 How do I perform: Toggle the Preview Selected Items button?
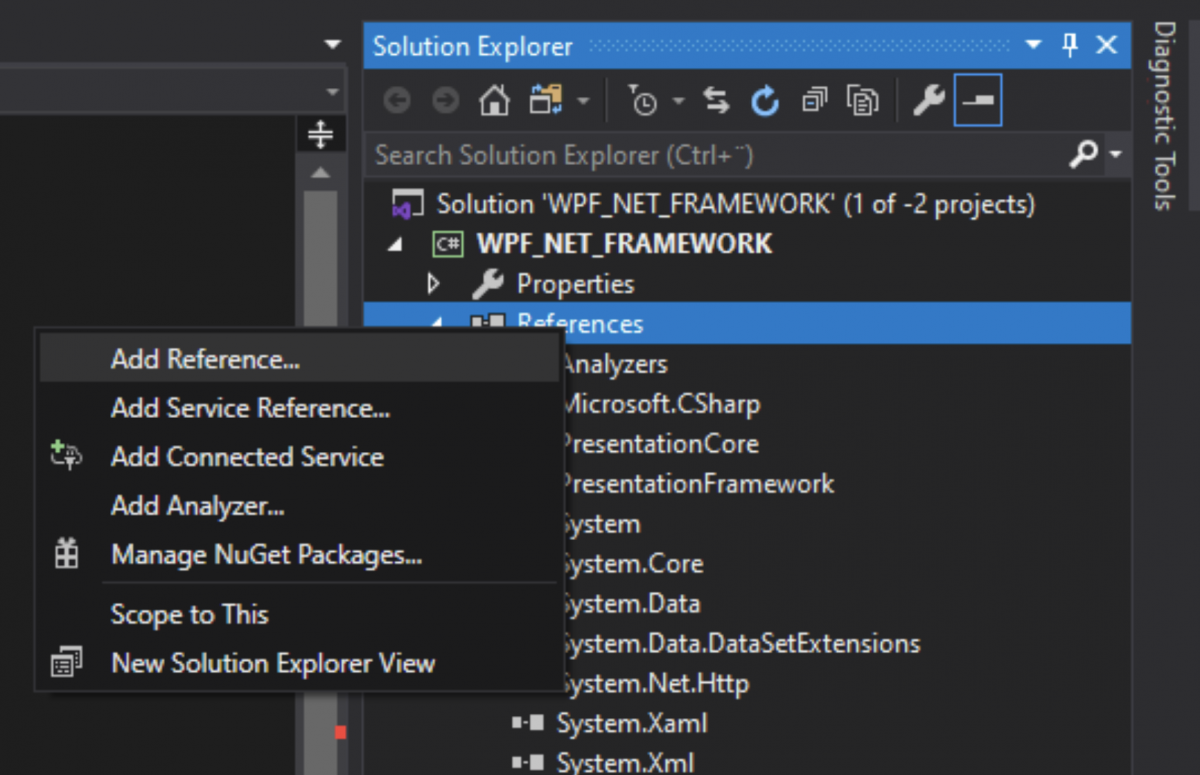(x=977, y=100)
